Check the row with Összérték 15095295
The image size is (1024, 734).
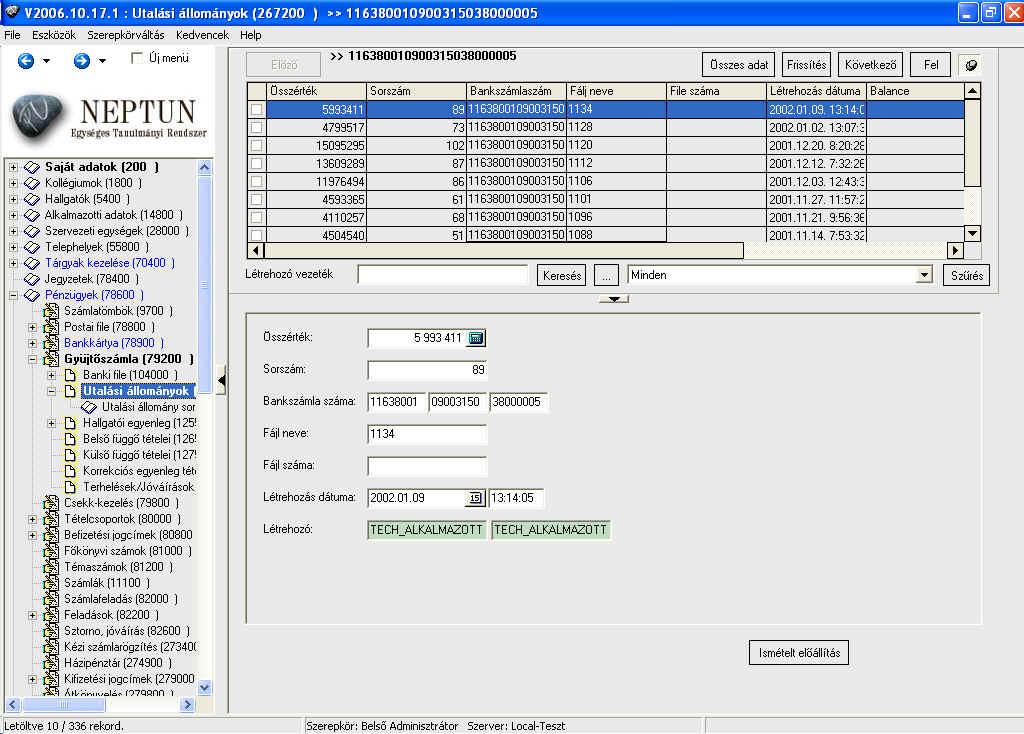[257, 146]
